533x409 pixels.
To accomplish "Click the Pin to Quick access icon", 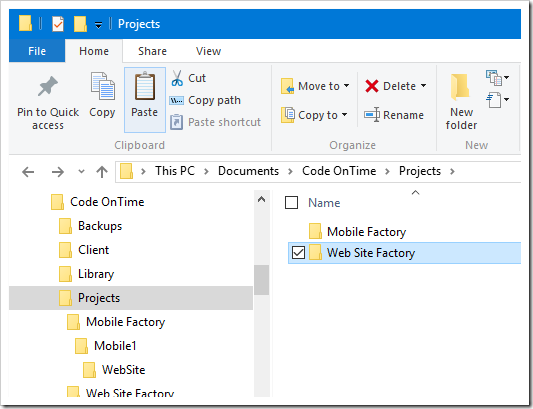I will (x=48, y=86).
